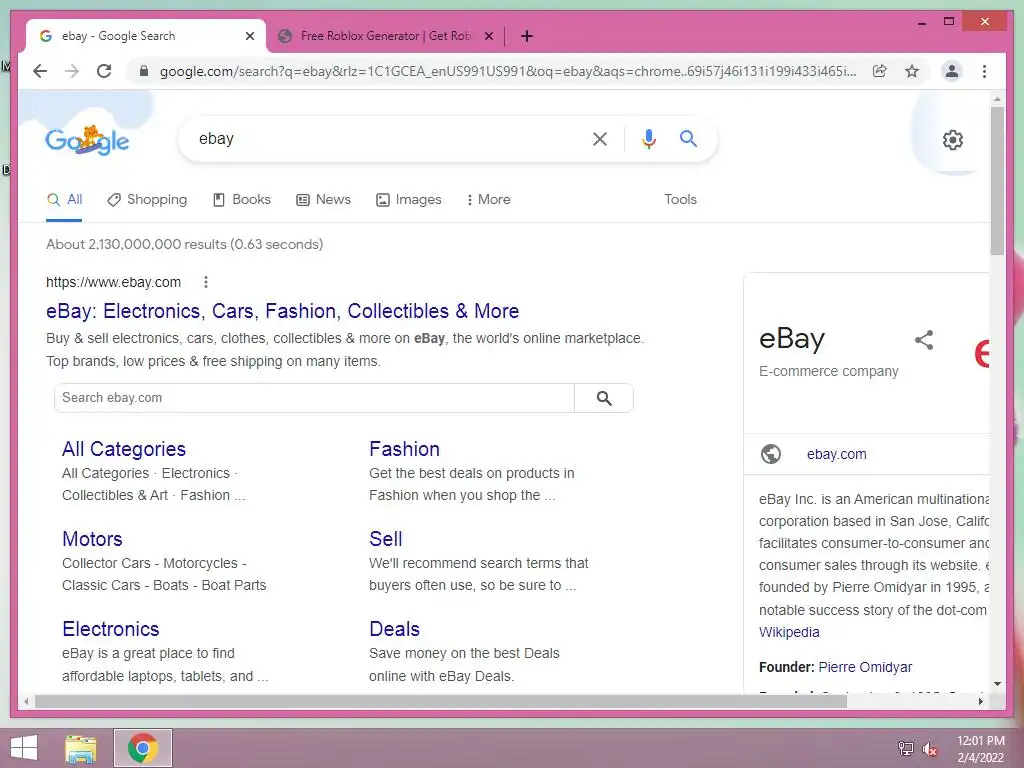Share the eBay knowledge panel
This screenshot has height=768, width=1024.
point(924,340)
